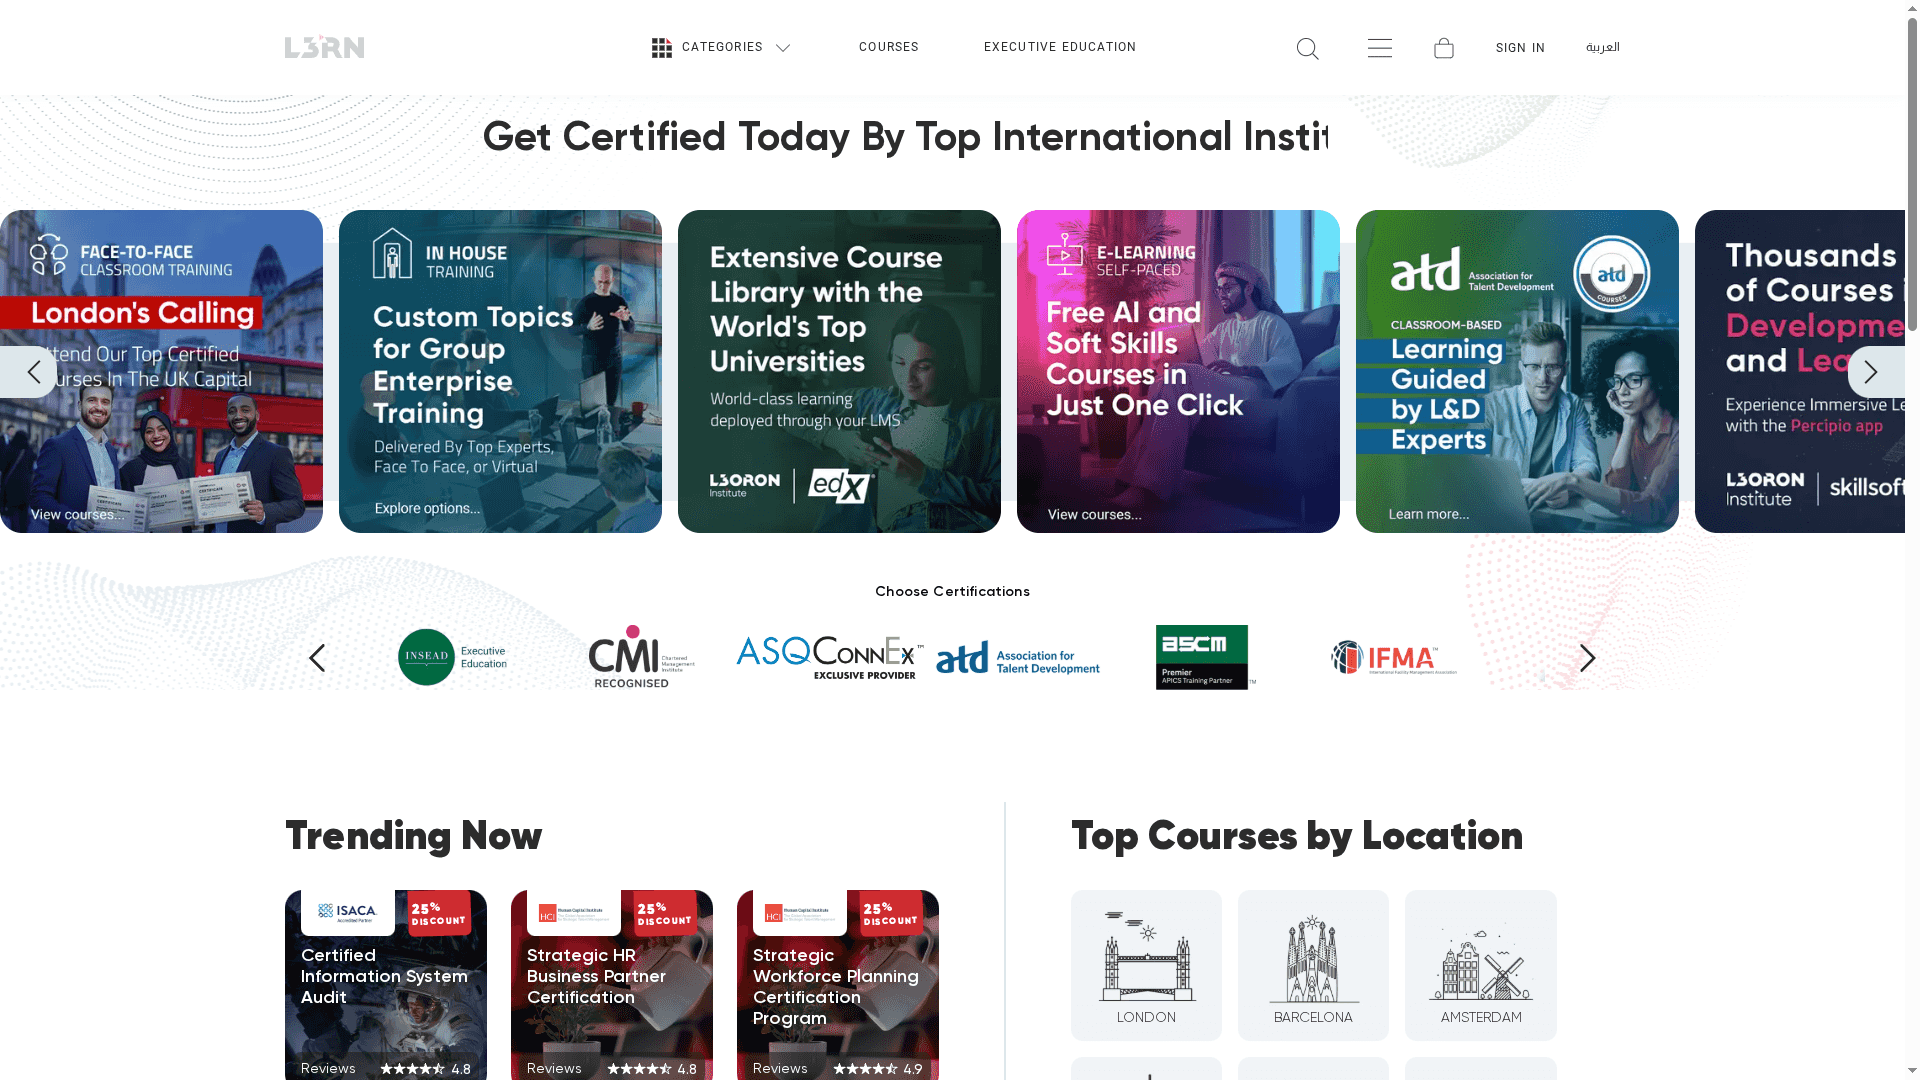The height and width of the screenshot is (1080, 1920).
Task: Click the ASQ ConnEx provider logo
Action: coord(829,657)
